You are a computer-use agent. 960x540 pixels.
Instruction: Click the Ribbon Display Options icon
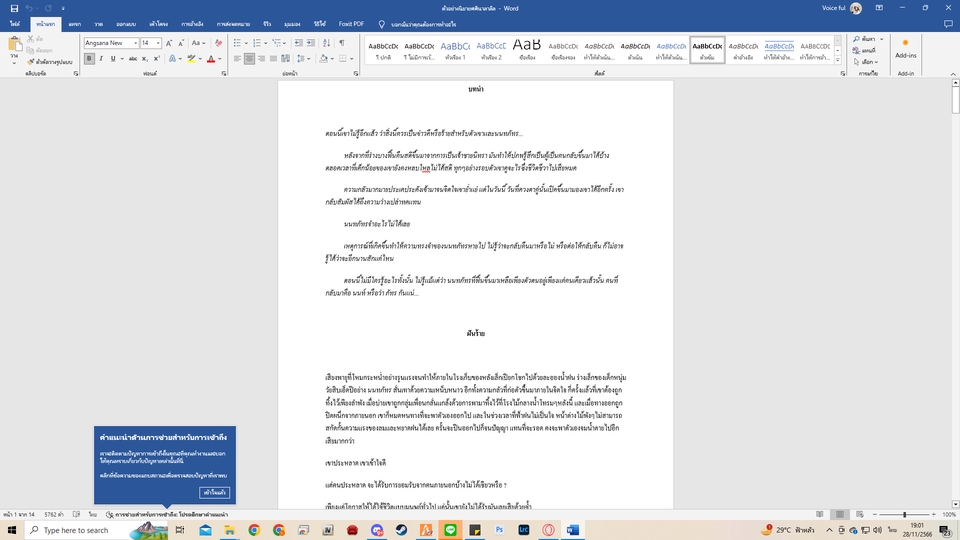click(x=879, y=8)
